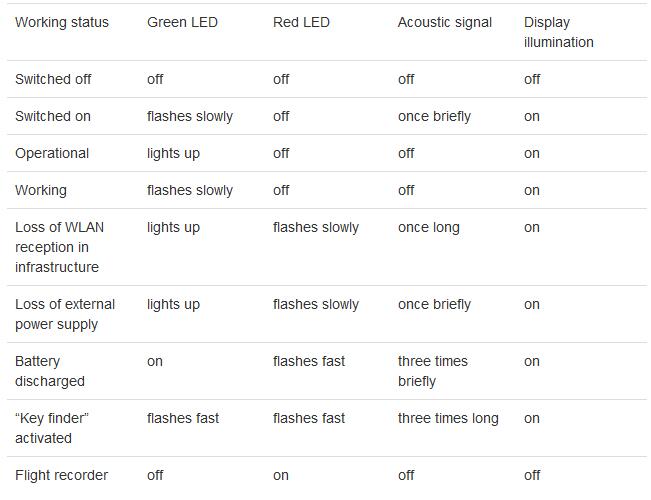Click the "once long" acoustic signal cell
This screenshot has height=500, width=651.
point(429,227)
